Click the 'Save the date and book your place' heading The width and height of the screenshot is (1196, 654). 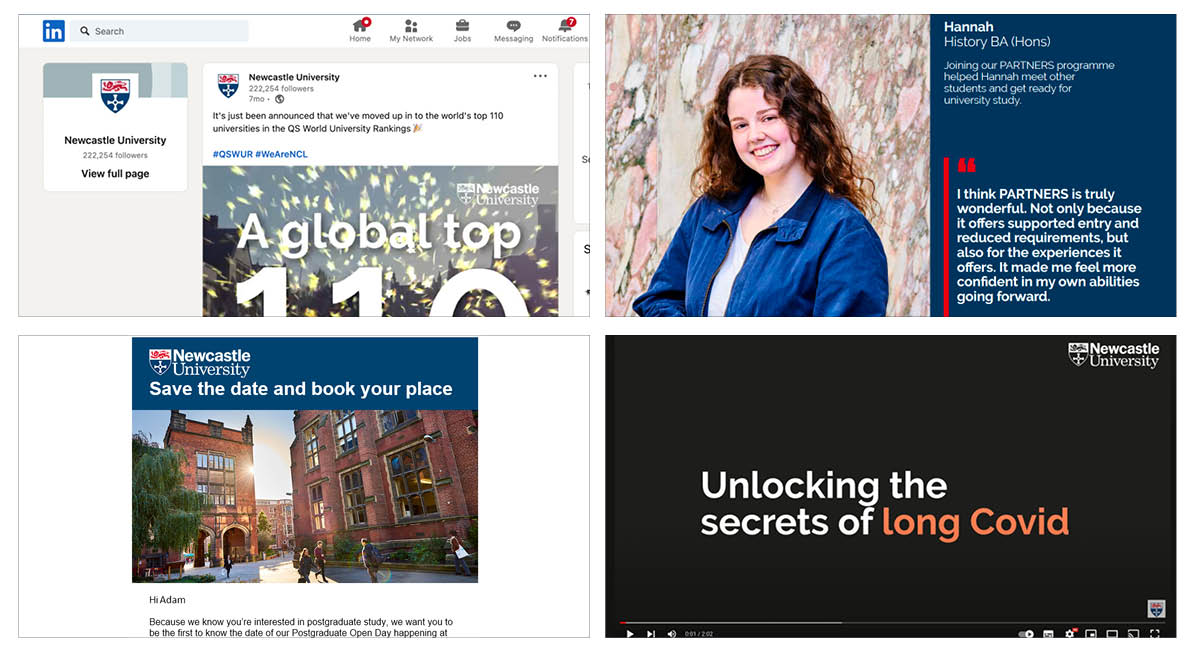[301, 389]
